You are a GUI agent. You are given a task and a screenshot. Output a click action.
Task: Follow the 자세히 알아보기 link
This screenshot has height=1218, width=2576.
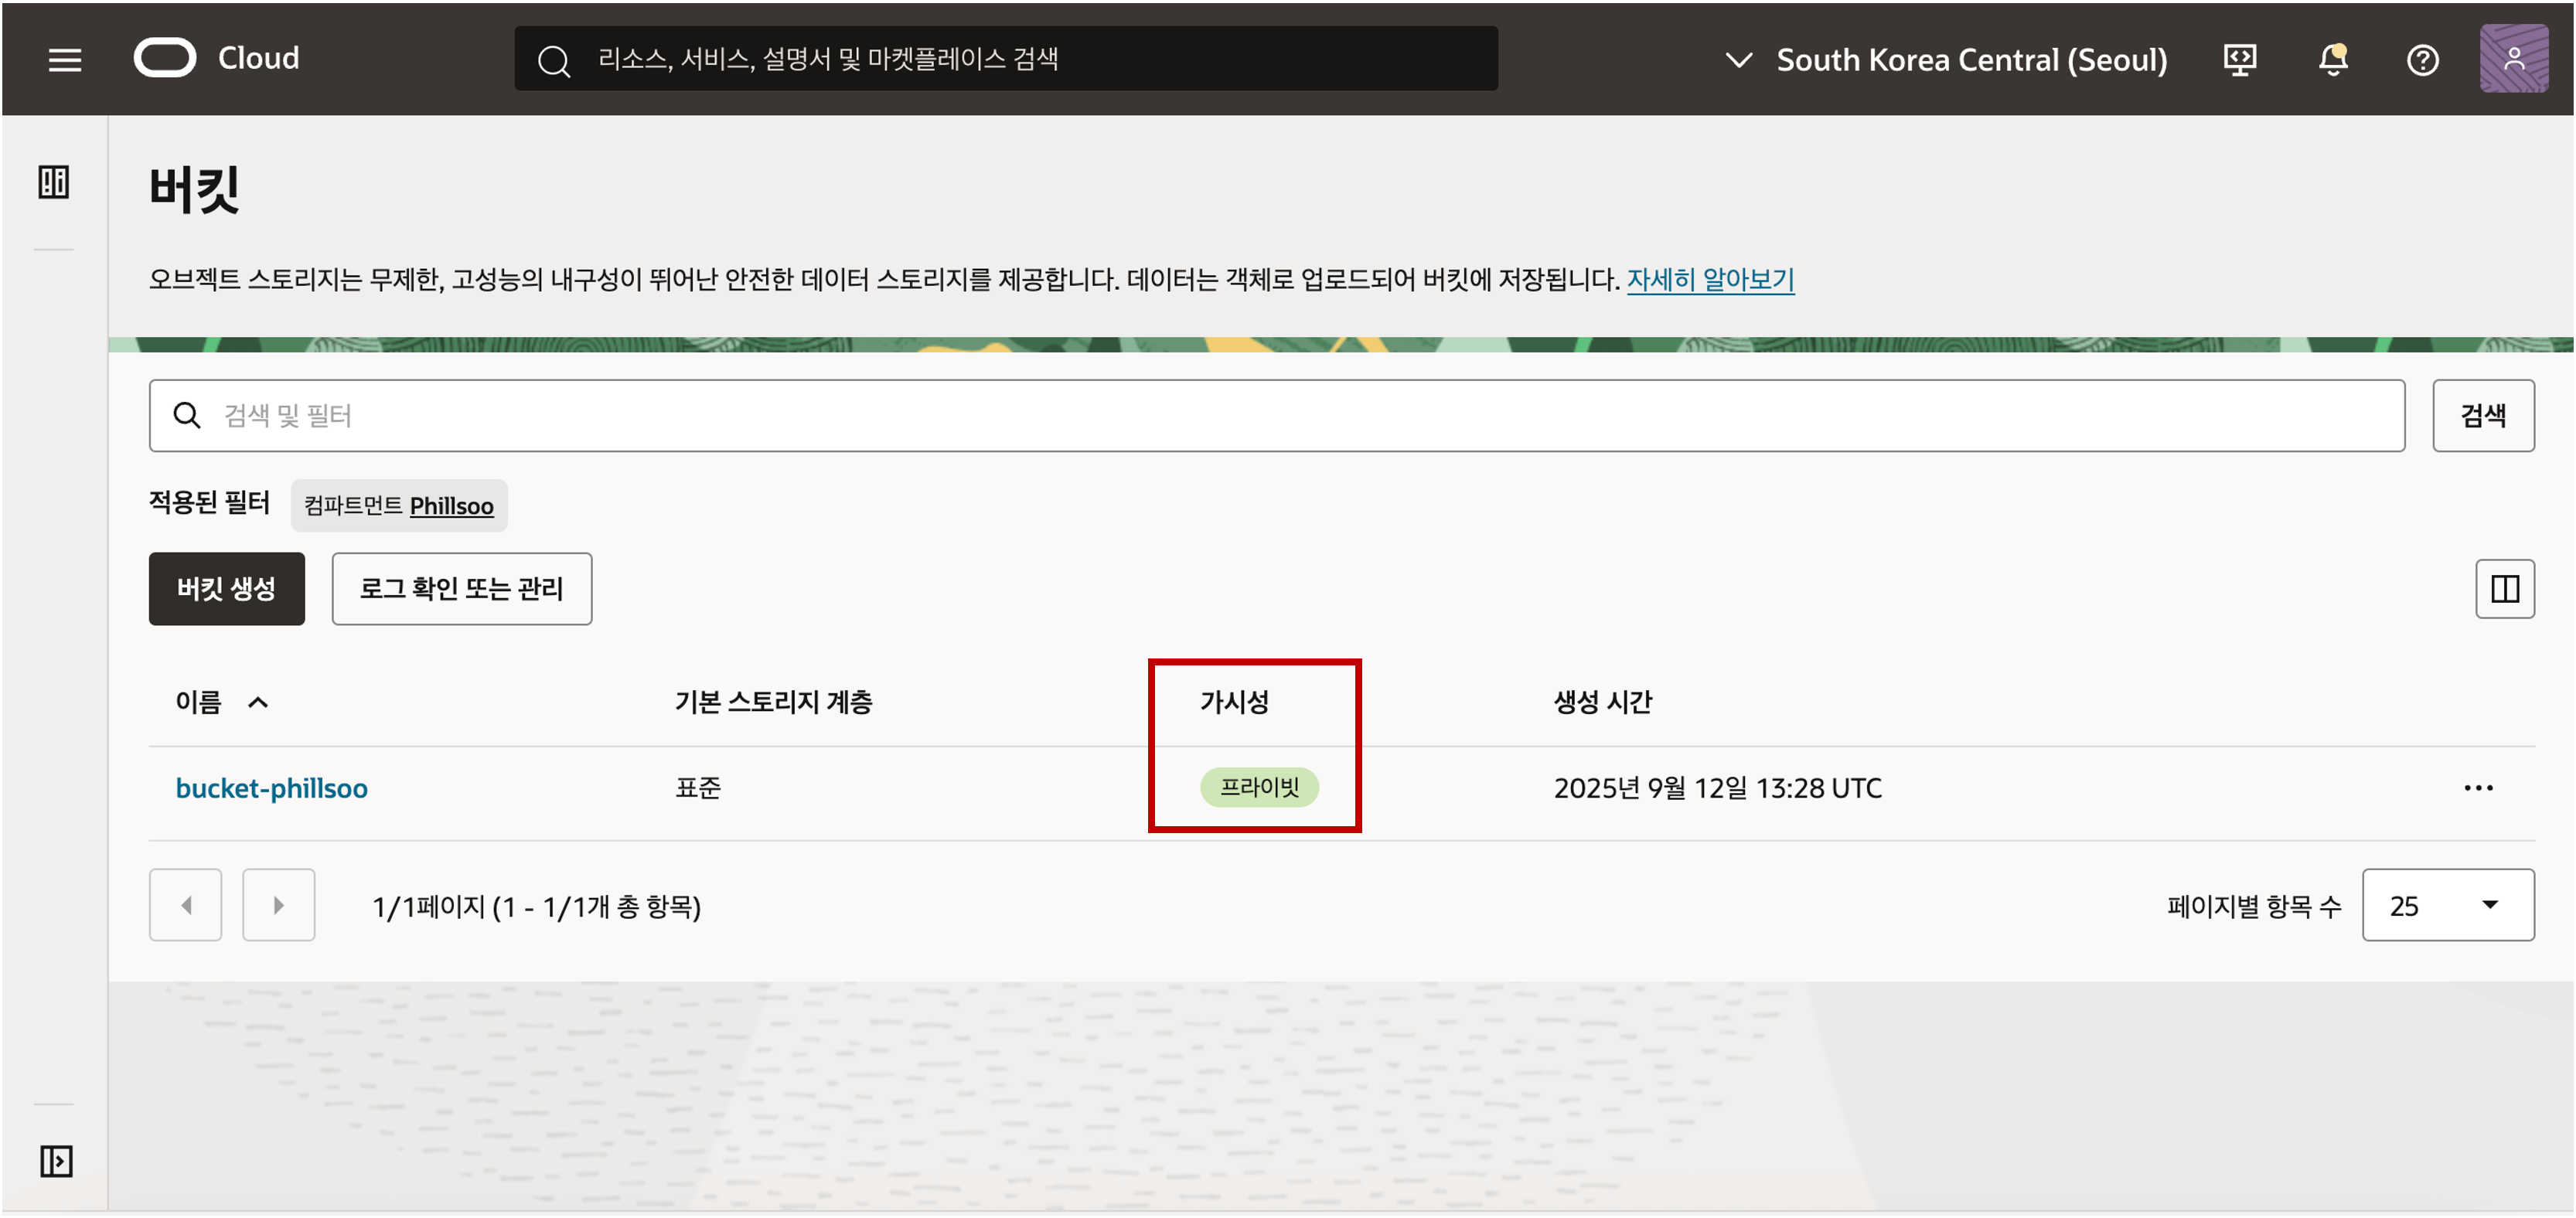click(1710, 279)
